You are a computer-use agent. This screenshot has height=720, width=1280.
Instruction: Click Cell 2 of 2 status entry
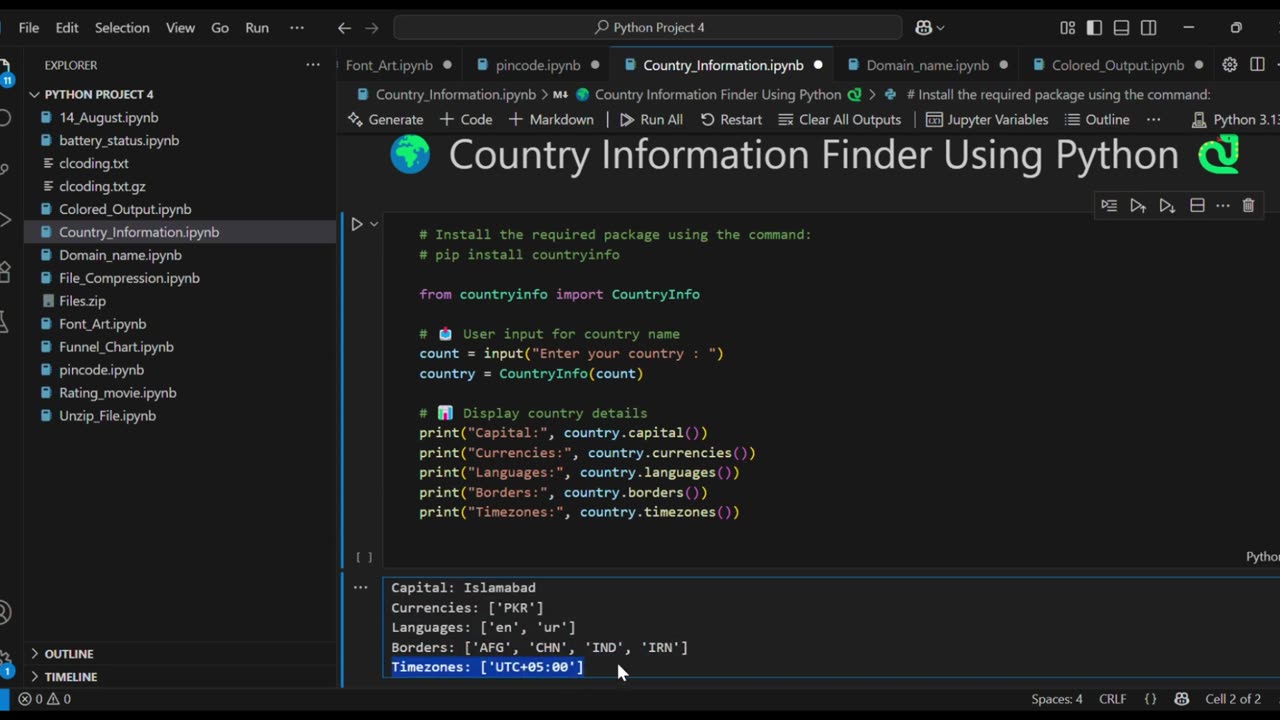1233,699
